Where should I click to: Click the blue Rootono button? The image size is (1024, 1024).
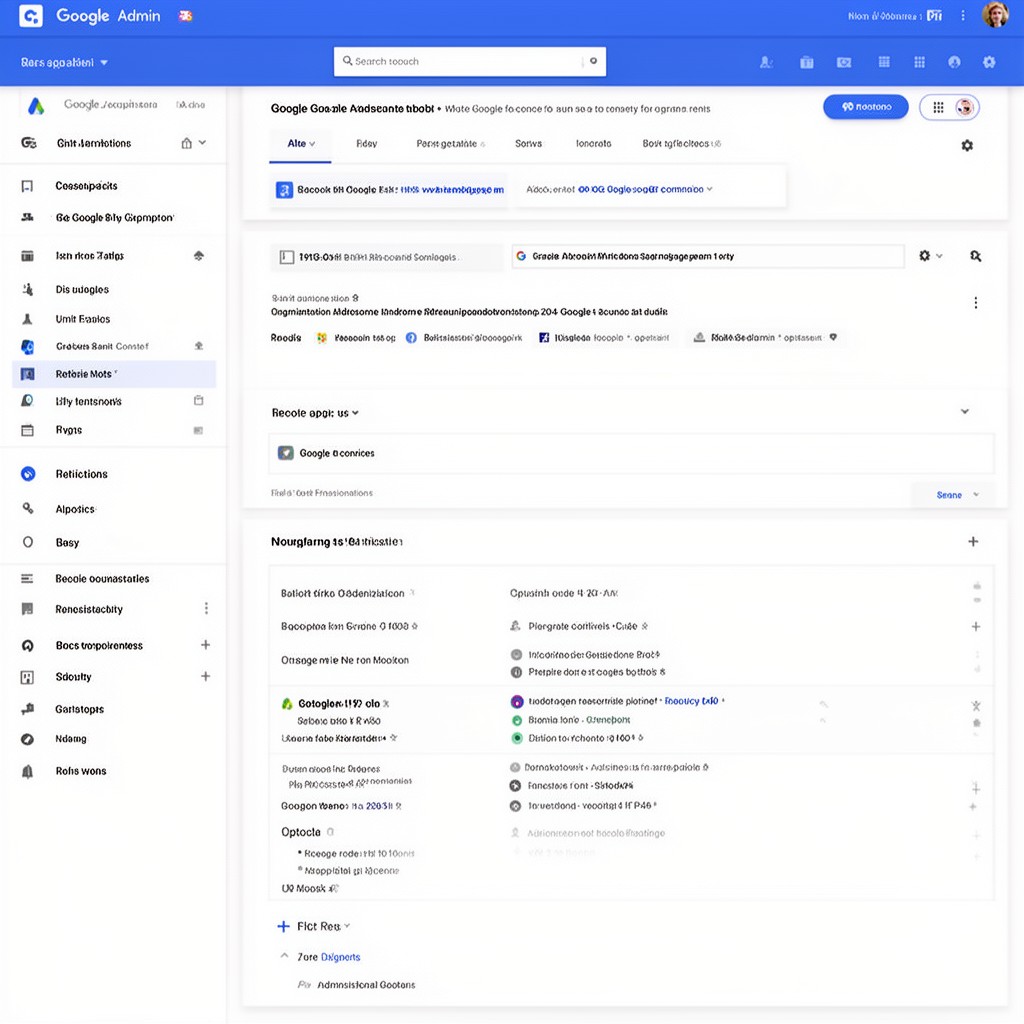coord(865,106)
